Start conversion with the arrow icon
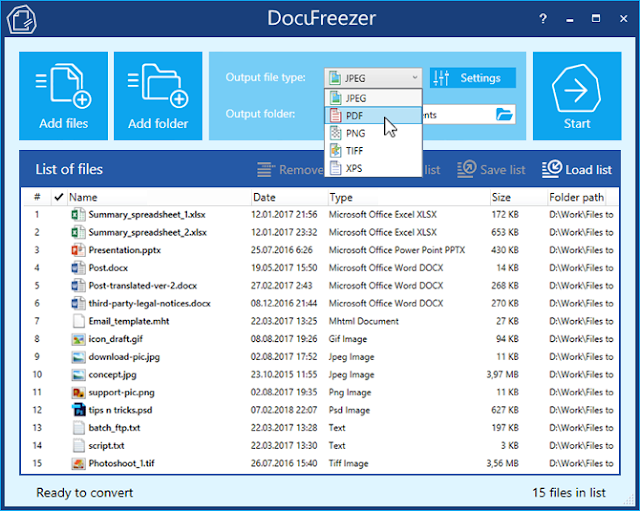Screen dimensions: 640x511 tap(577, 96)
